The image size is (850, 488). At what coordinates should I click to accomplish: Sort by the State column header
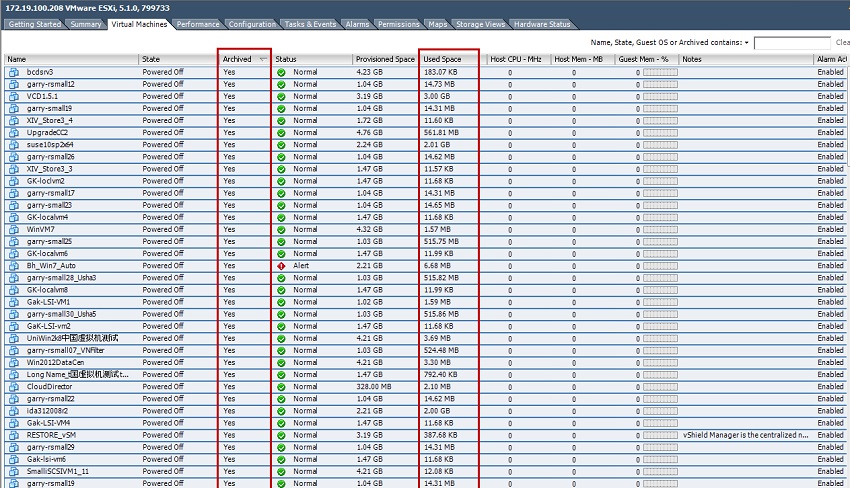(178, 59)
